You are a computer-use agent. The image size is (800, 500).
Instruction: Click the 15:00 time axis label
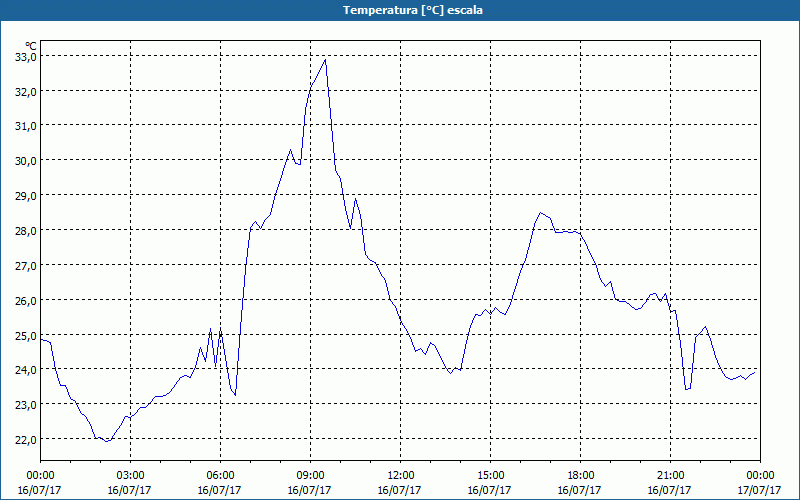490,476
